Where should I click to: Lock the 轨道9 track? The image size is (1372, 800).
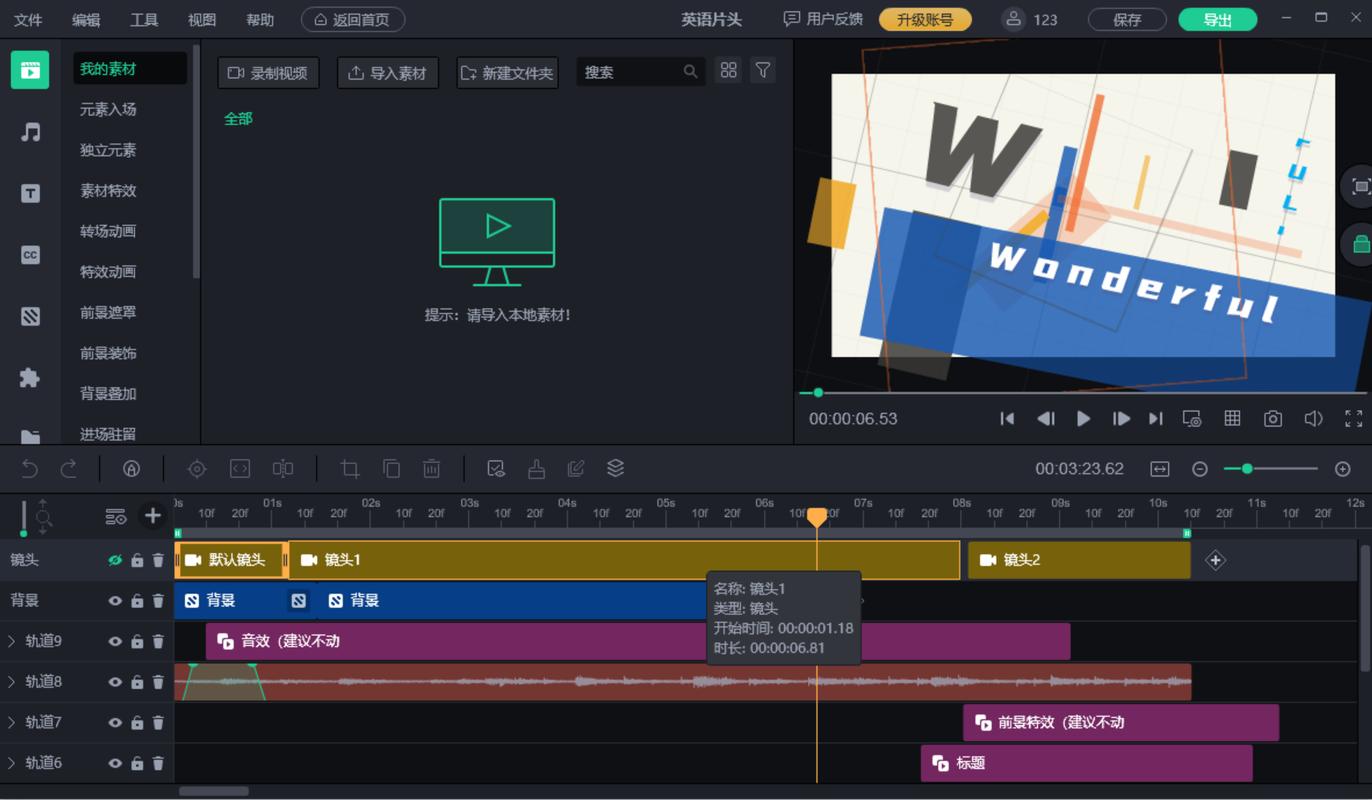(x=136, y=641)
